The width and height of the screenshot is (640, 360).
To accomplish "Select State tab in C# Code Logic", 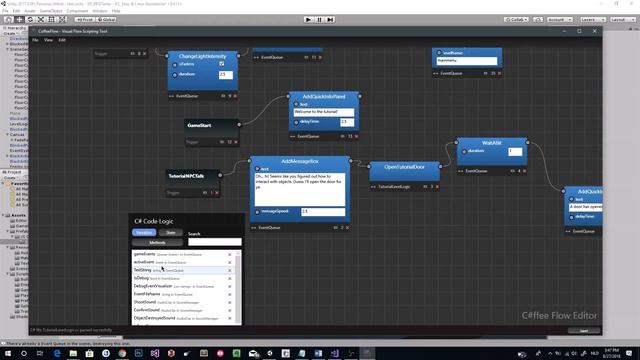I will point(171,233).
